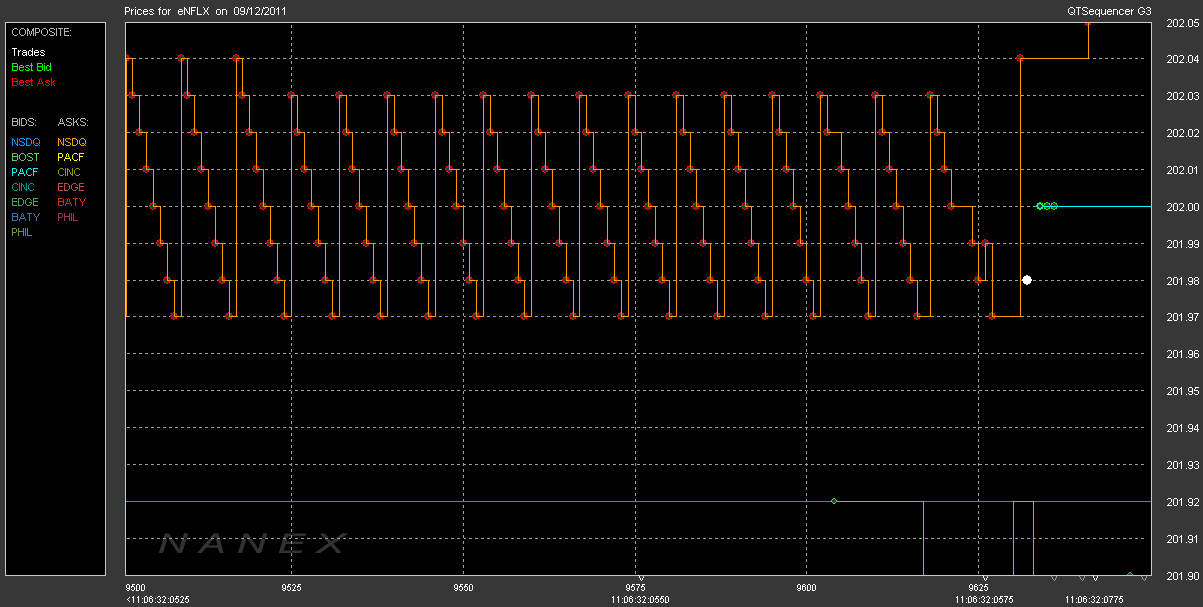Click PHIL in the ASKS column
The height and width of the screenshot is (607, 1203).
click(69, 217)
